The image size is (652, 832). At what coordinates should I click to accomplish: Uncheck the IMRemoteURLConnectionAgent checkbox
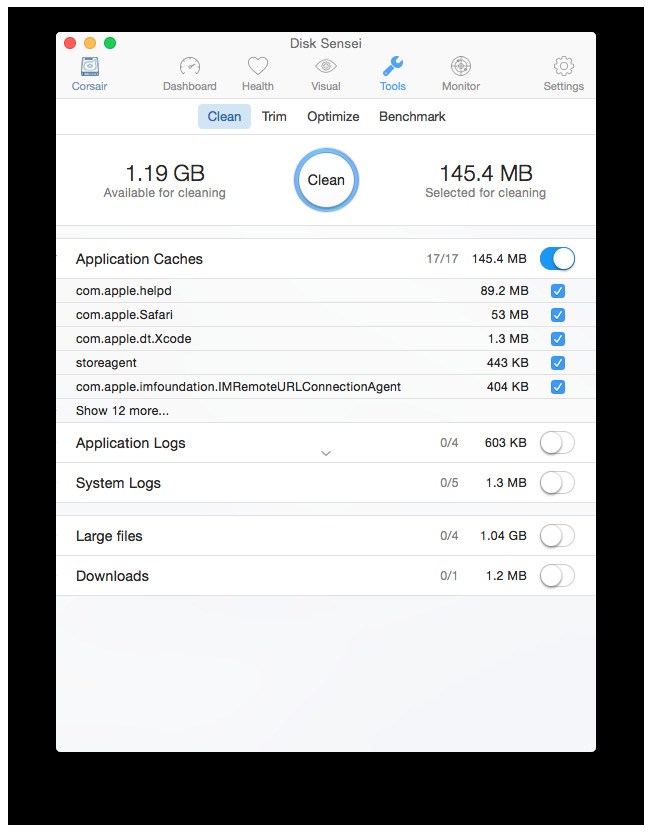pos(558,387)
